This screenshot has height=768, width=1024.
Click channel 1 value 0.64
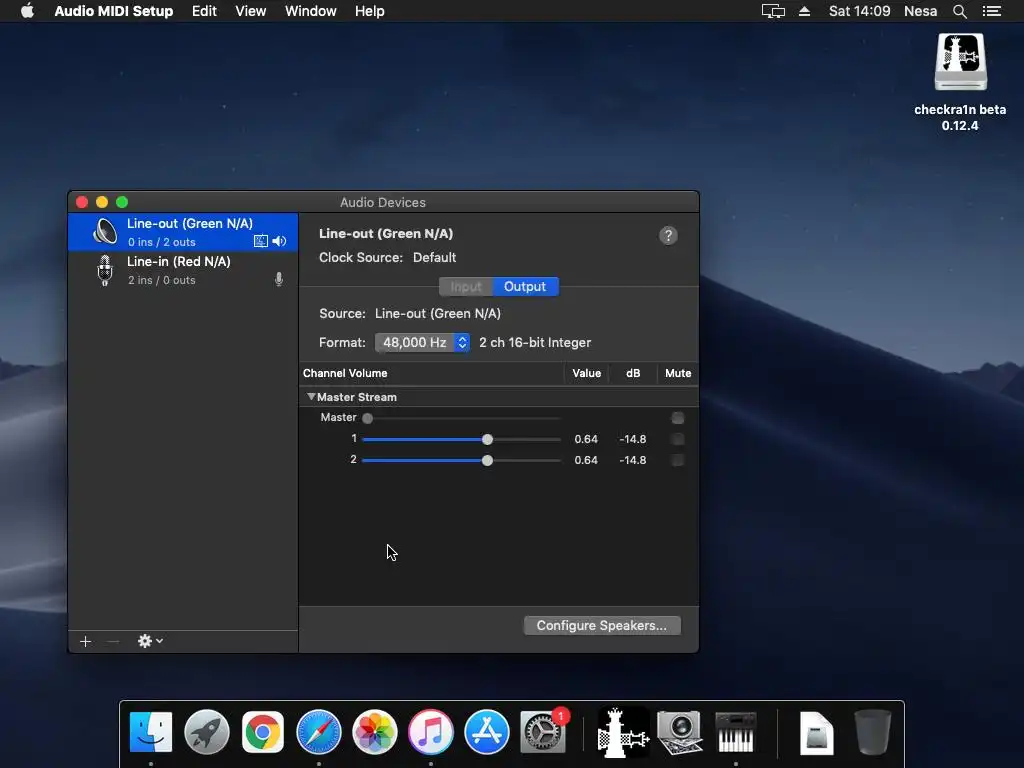[586, 439]
